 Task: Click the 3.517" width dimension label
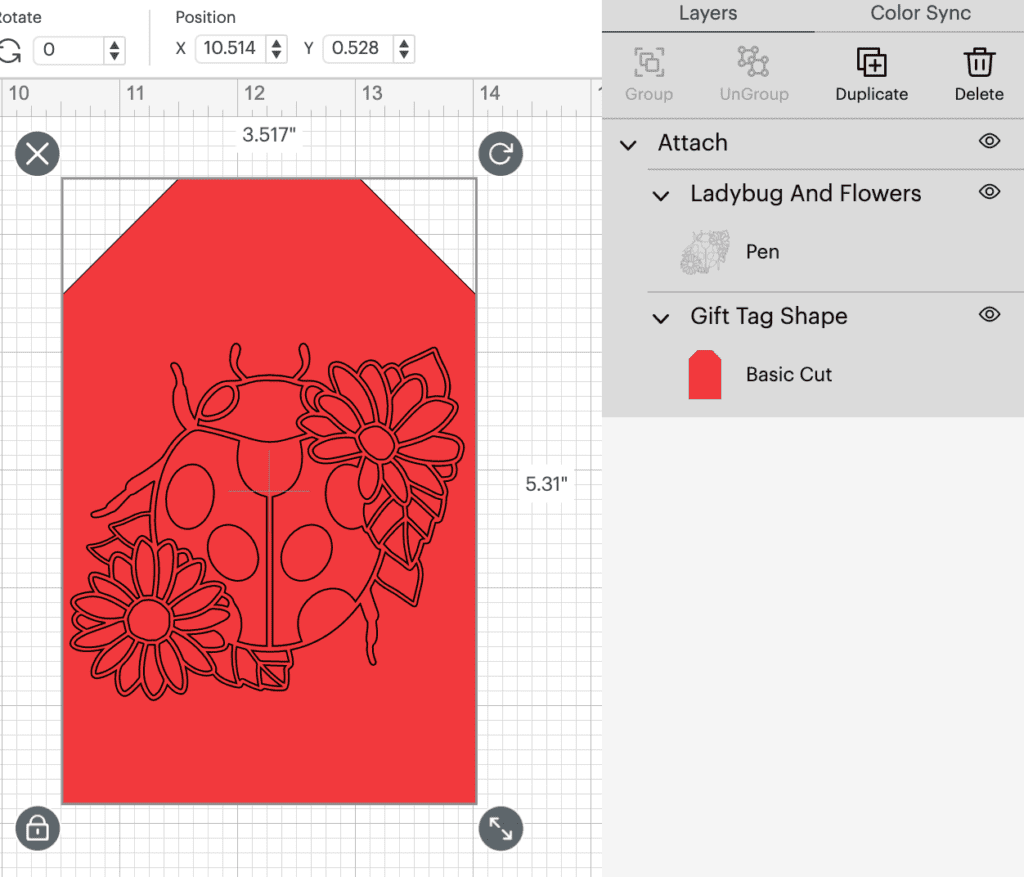point(269,135)
